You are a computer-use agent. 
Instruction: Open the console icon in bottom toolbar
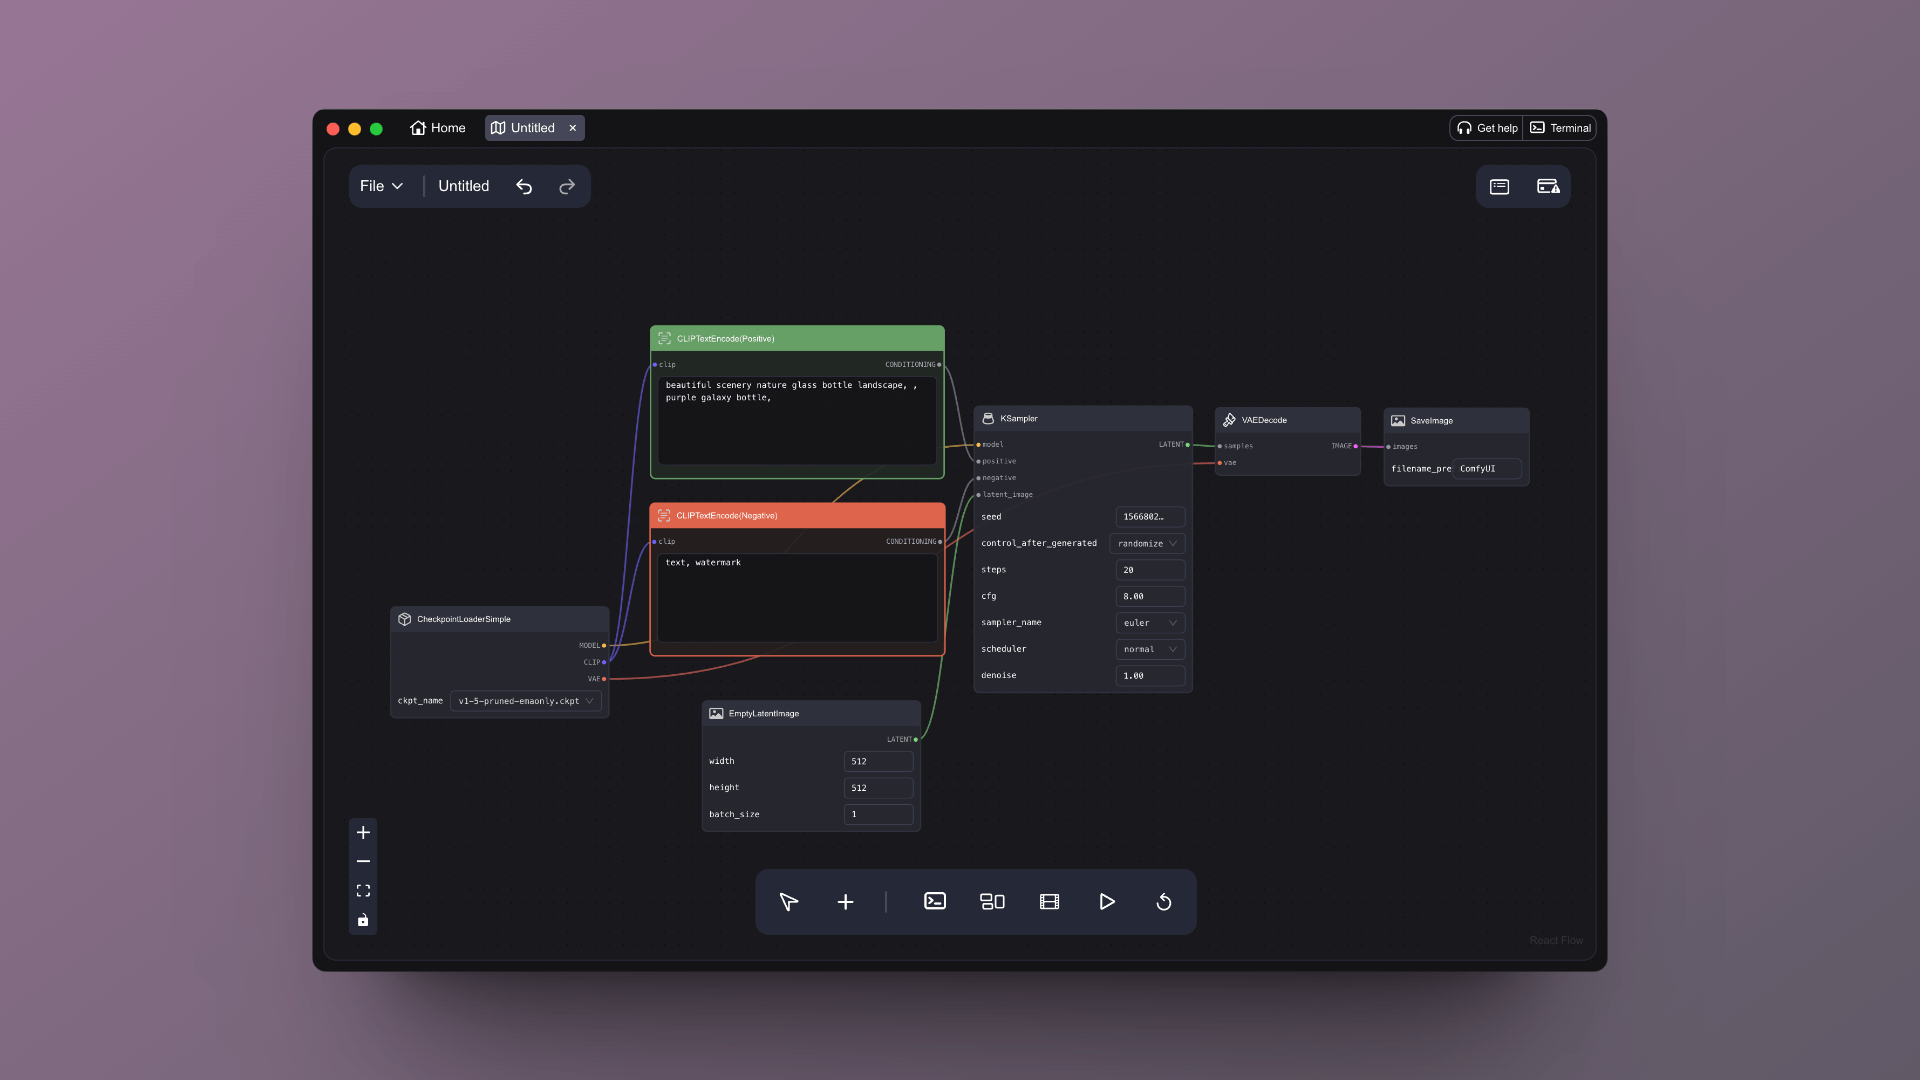(x=935, y=902)
